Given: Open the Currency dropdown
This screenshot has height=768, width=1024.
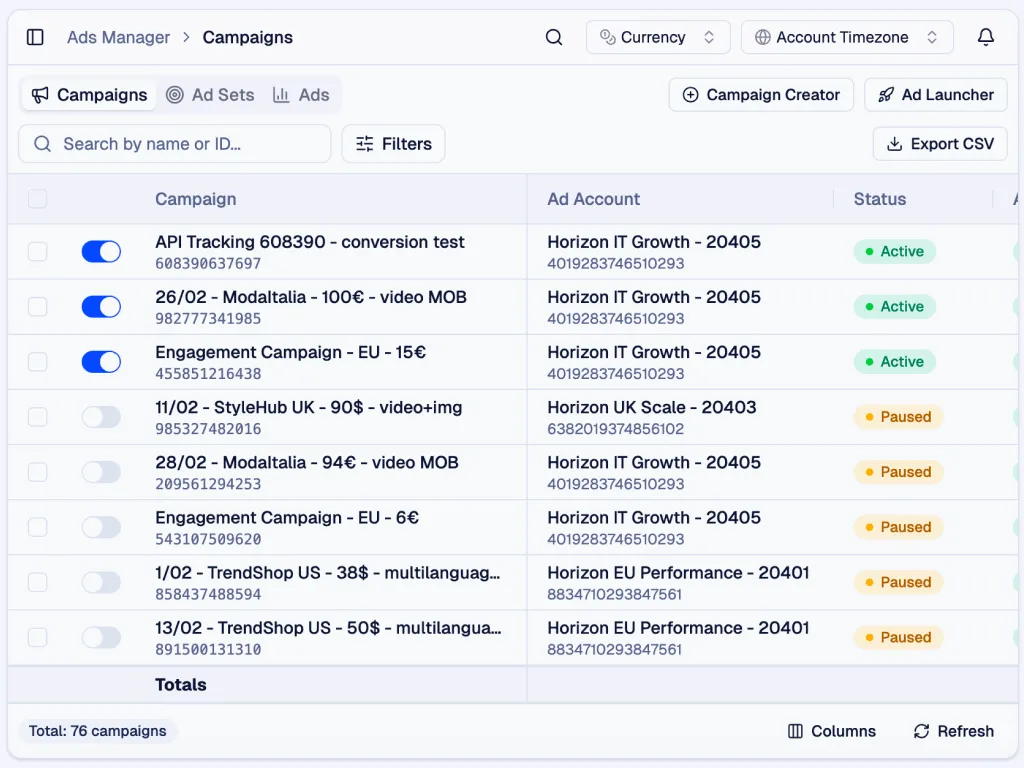Looking at the screenshot, I should tap(658, 37).
